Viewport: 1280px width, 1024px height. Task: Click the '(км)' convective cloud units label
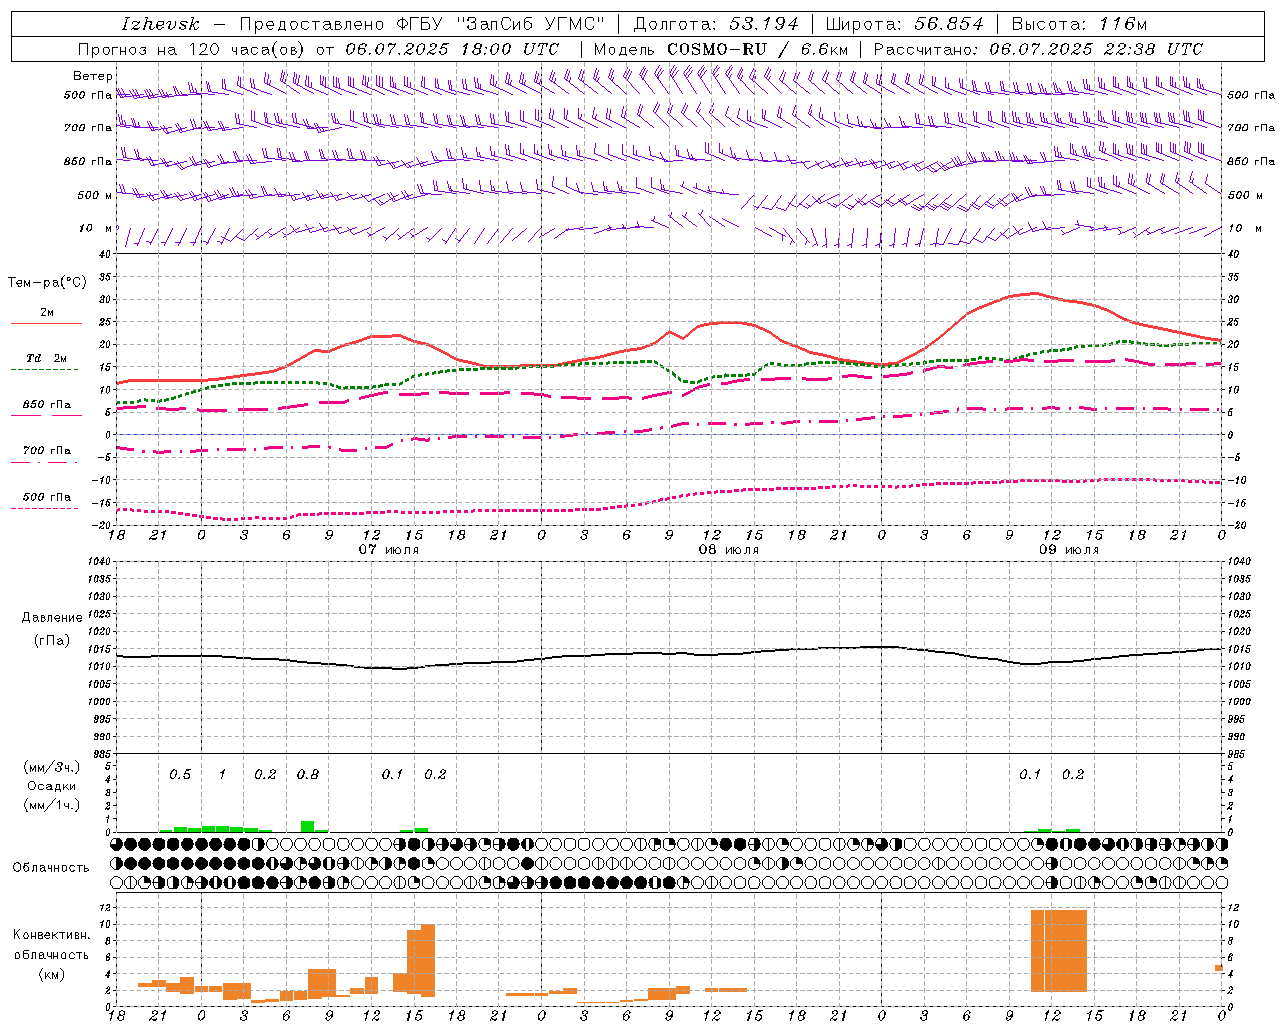[x=51, y=974]
